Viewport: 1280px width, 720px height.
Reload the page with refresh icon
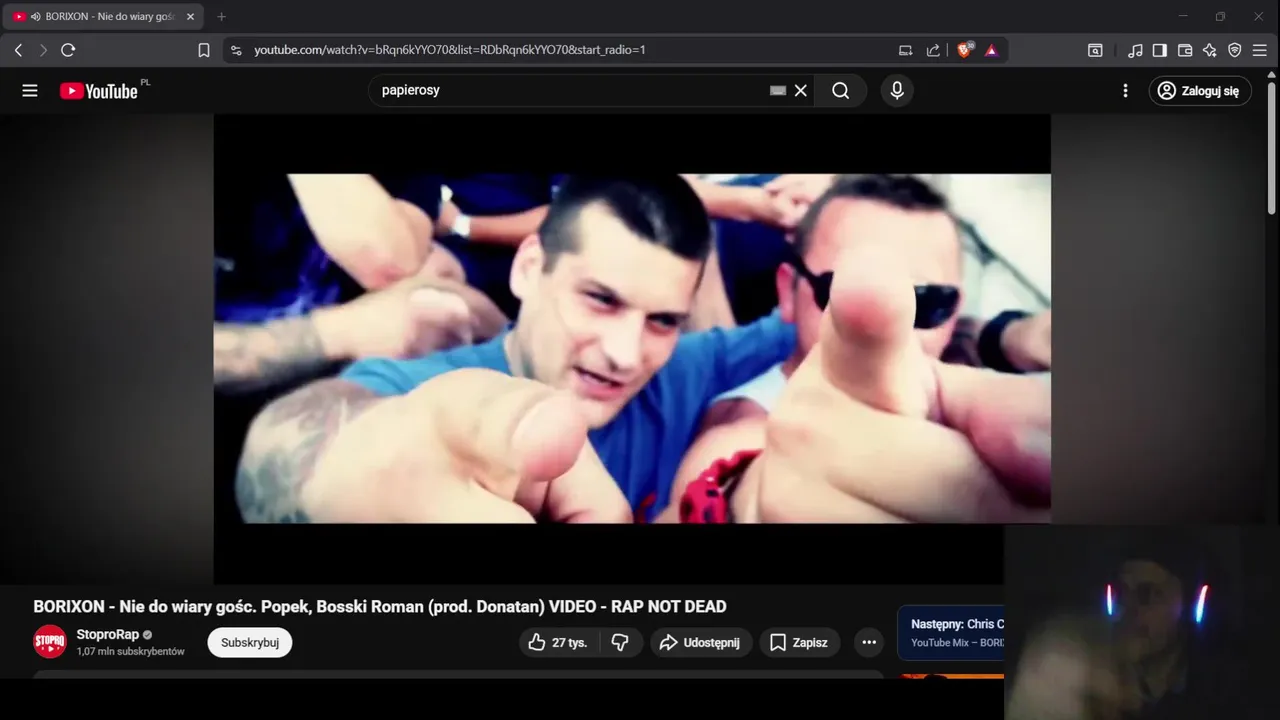click(68, 50)
